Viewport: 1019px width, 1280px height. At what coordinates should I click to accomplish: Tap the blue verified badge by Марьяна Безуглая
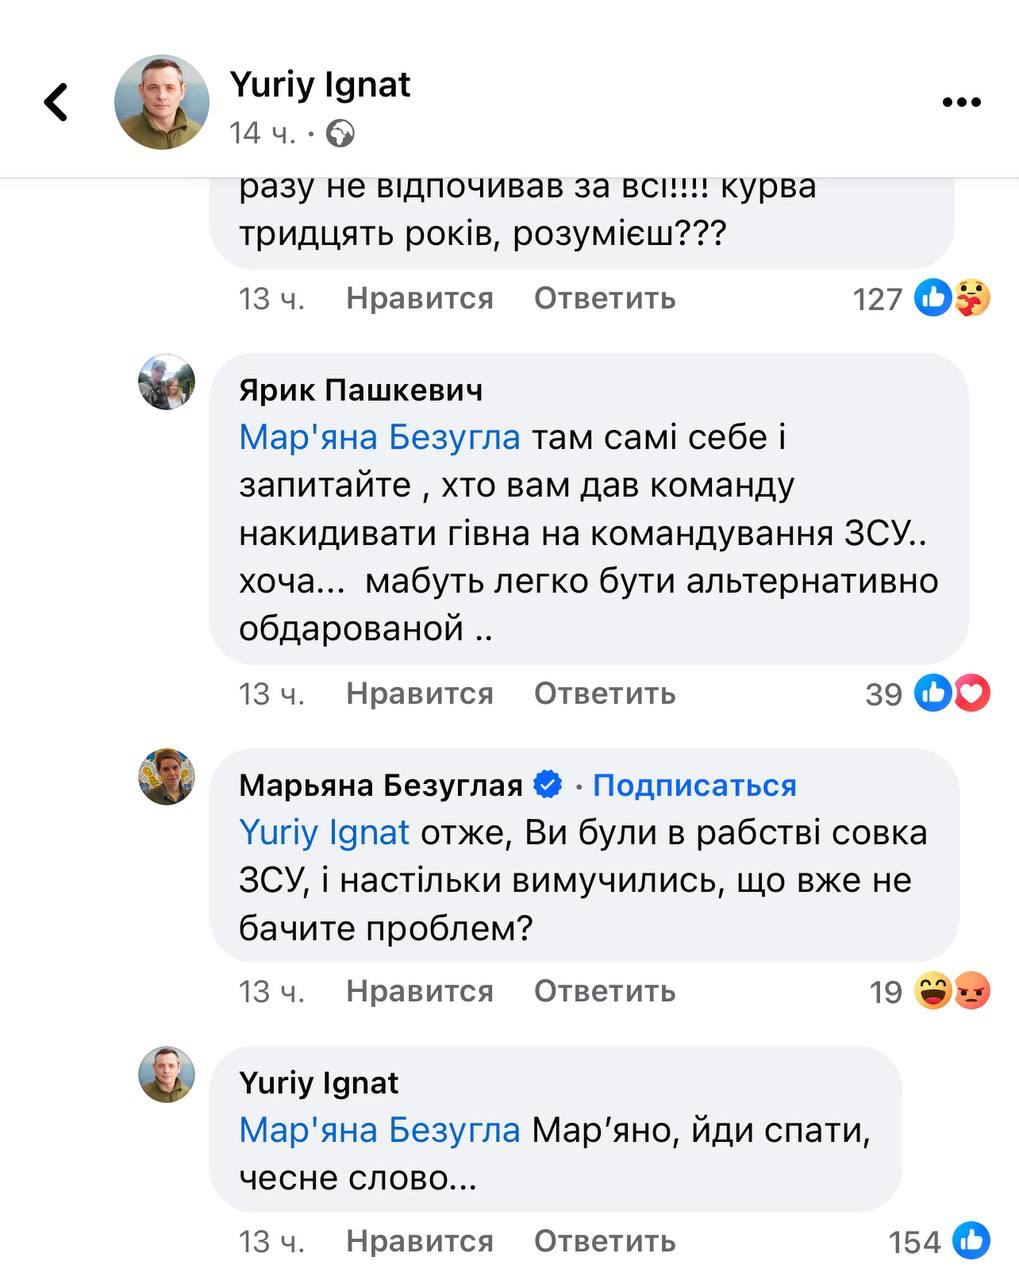click(x=548, y=785)
